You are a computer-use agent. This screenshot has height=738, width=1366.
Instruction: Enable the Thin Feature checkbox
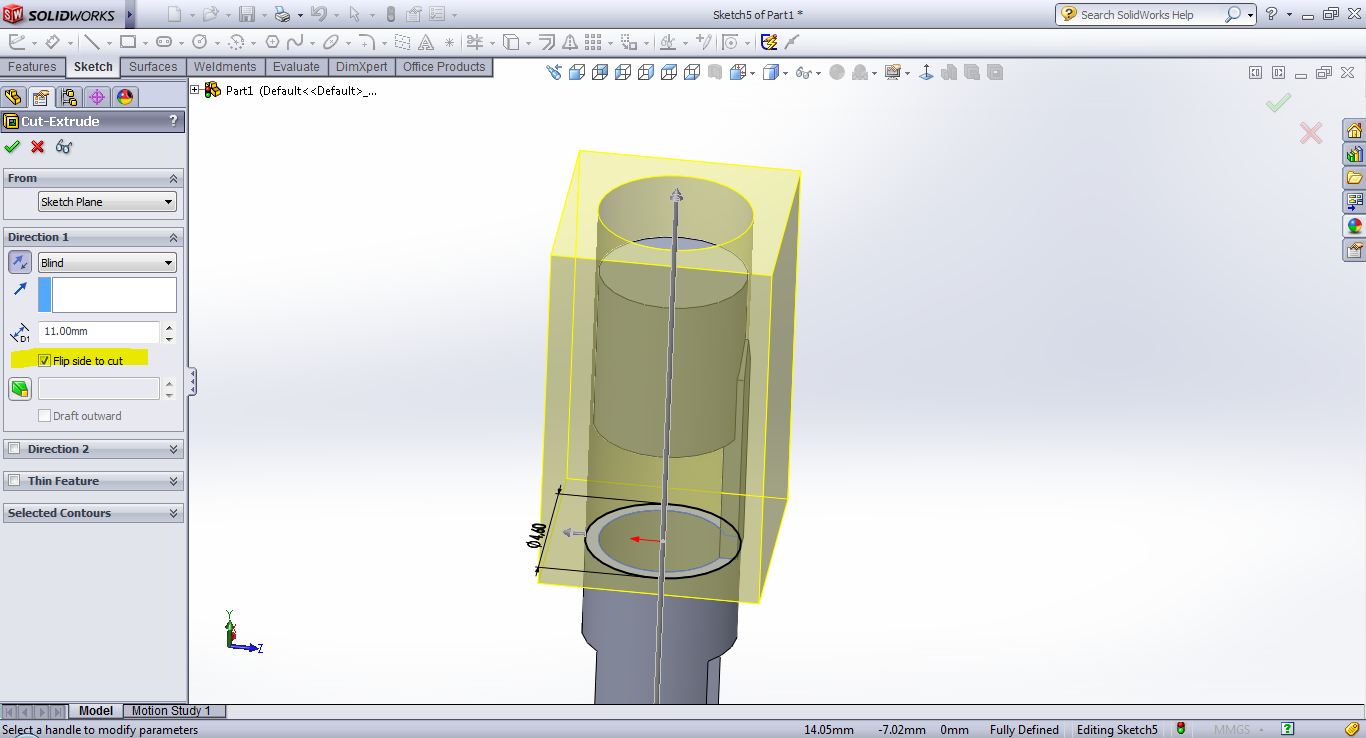click(14, 481)
